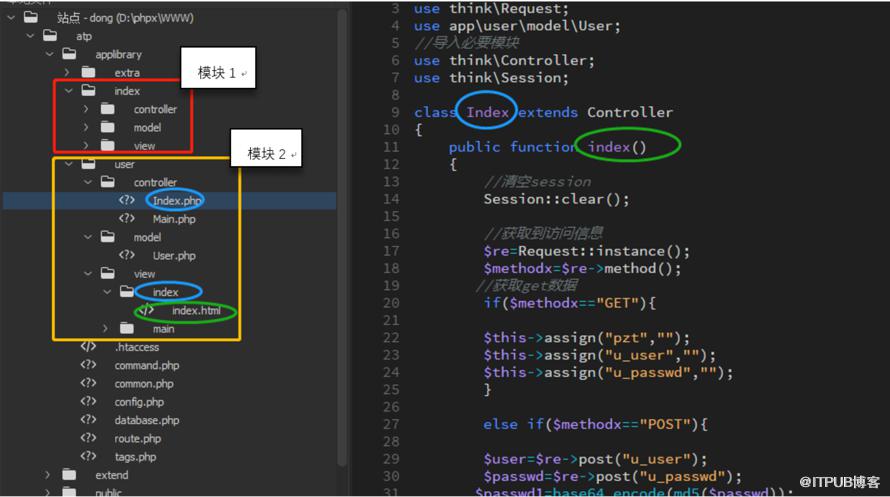This screenshot has width=890, height=497.
Task: Click the PHP icon for route.php
Action: tap(88, 437)
